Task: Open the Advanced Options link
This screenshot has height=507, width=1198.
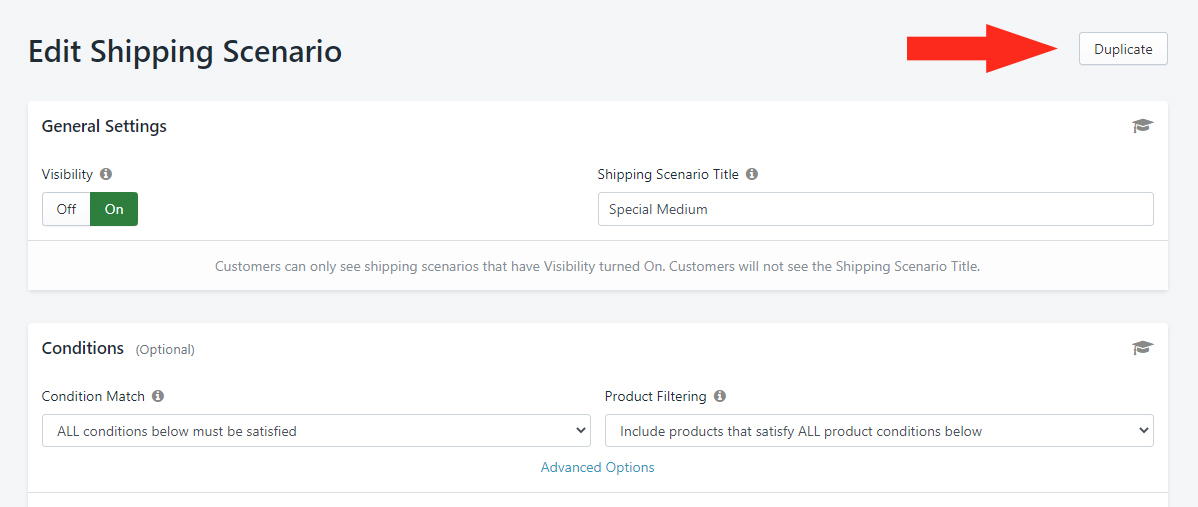Action: point(597,467)
